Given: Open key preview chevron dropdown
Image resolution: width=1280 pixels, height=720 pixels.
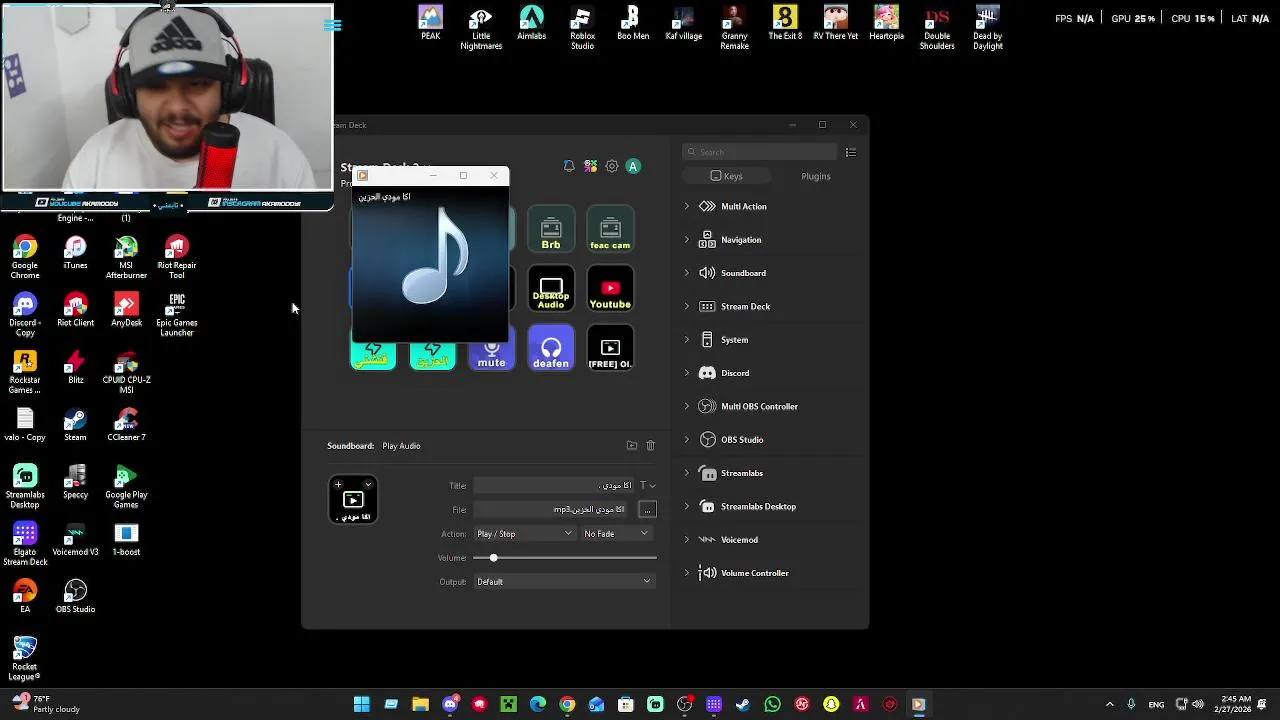Looking at the screenshot, I should [x=368, y=484].
